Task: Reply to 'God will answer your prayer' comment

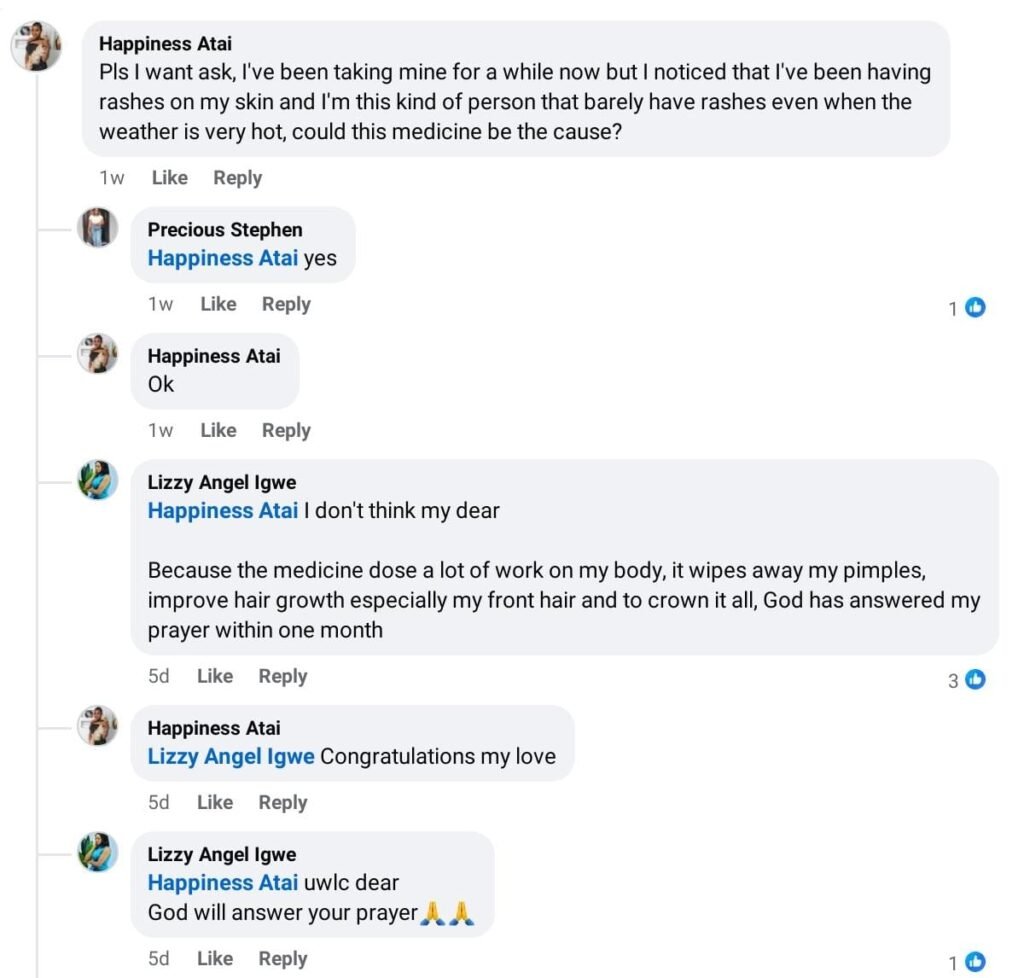Action: coord(283,958)
